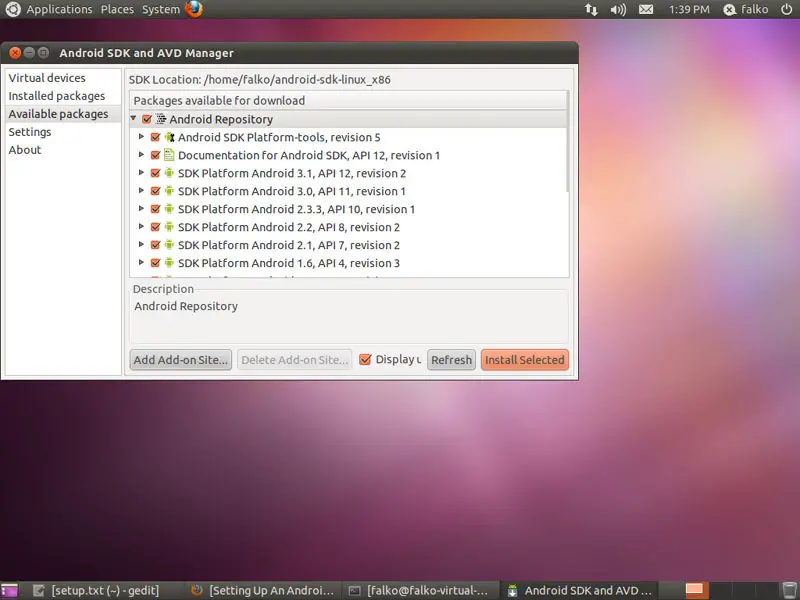Click the Ubuntu logo icon in top panel
This screenshot has width=800, height=600.
[13, 9]
